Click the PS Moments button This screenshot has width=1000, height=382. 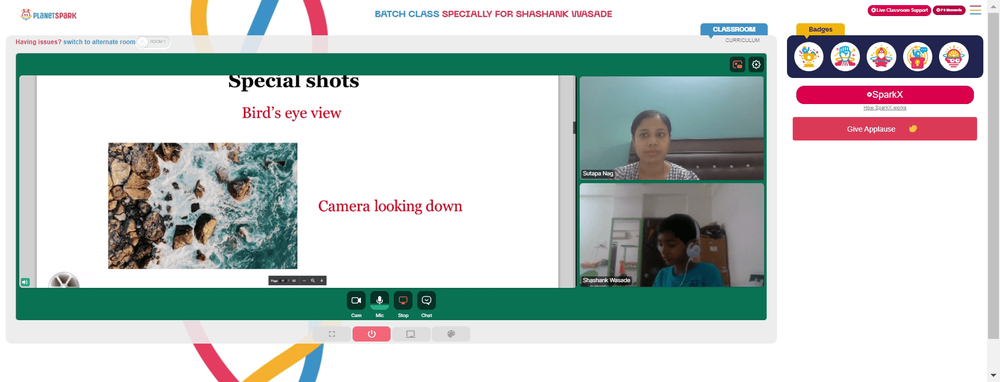949,10
